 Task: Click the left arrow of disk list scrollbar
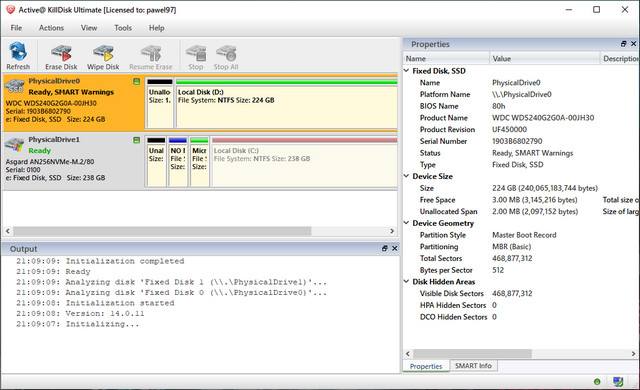click(x=8, y=231)
